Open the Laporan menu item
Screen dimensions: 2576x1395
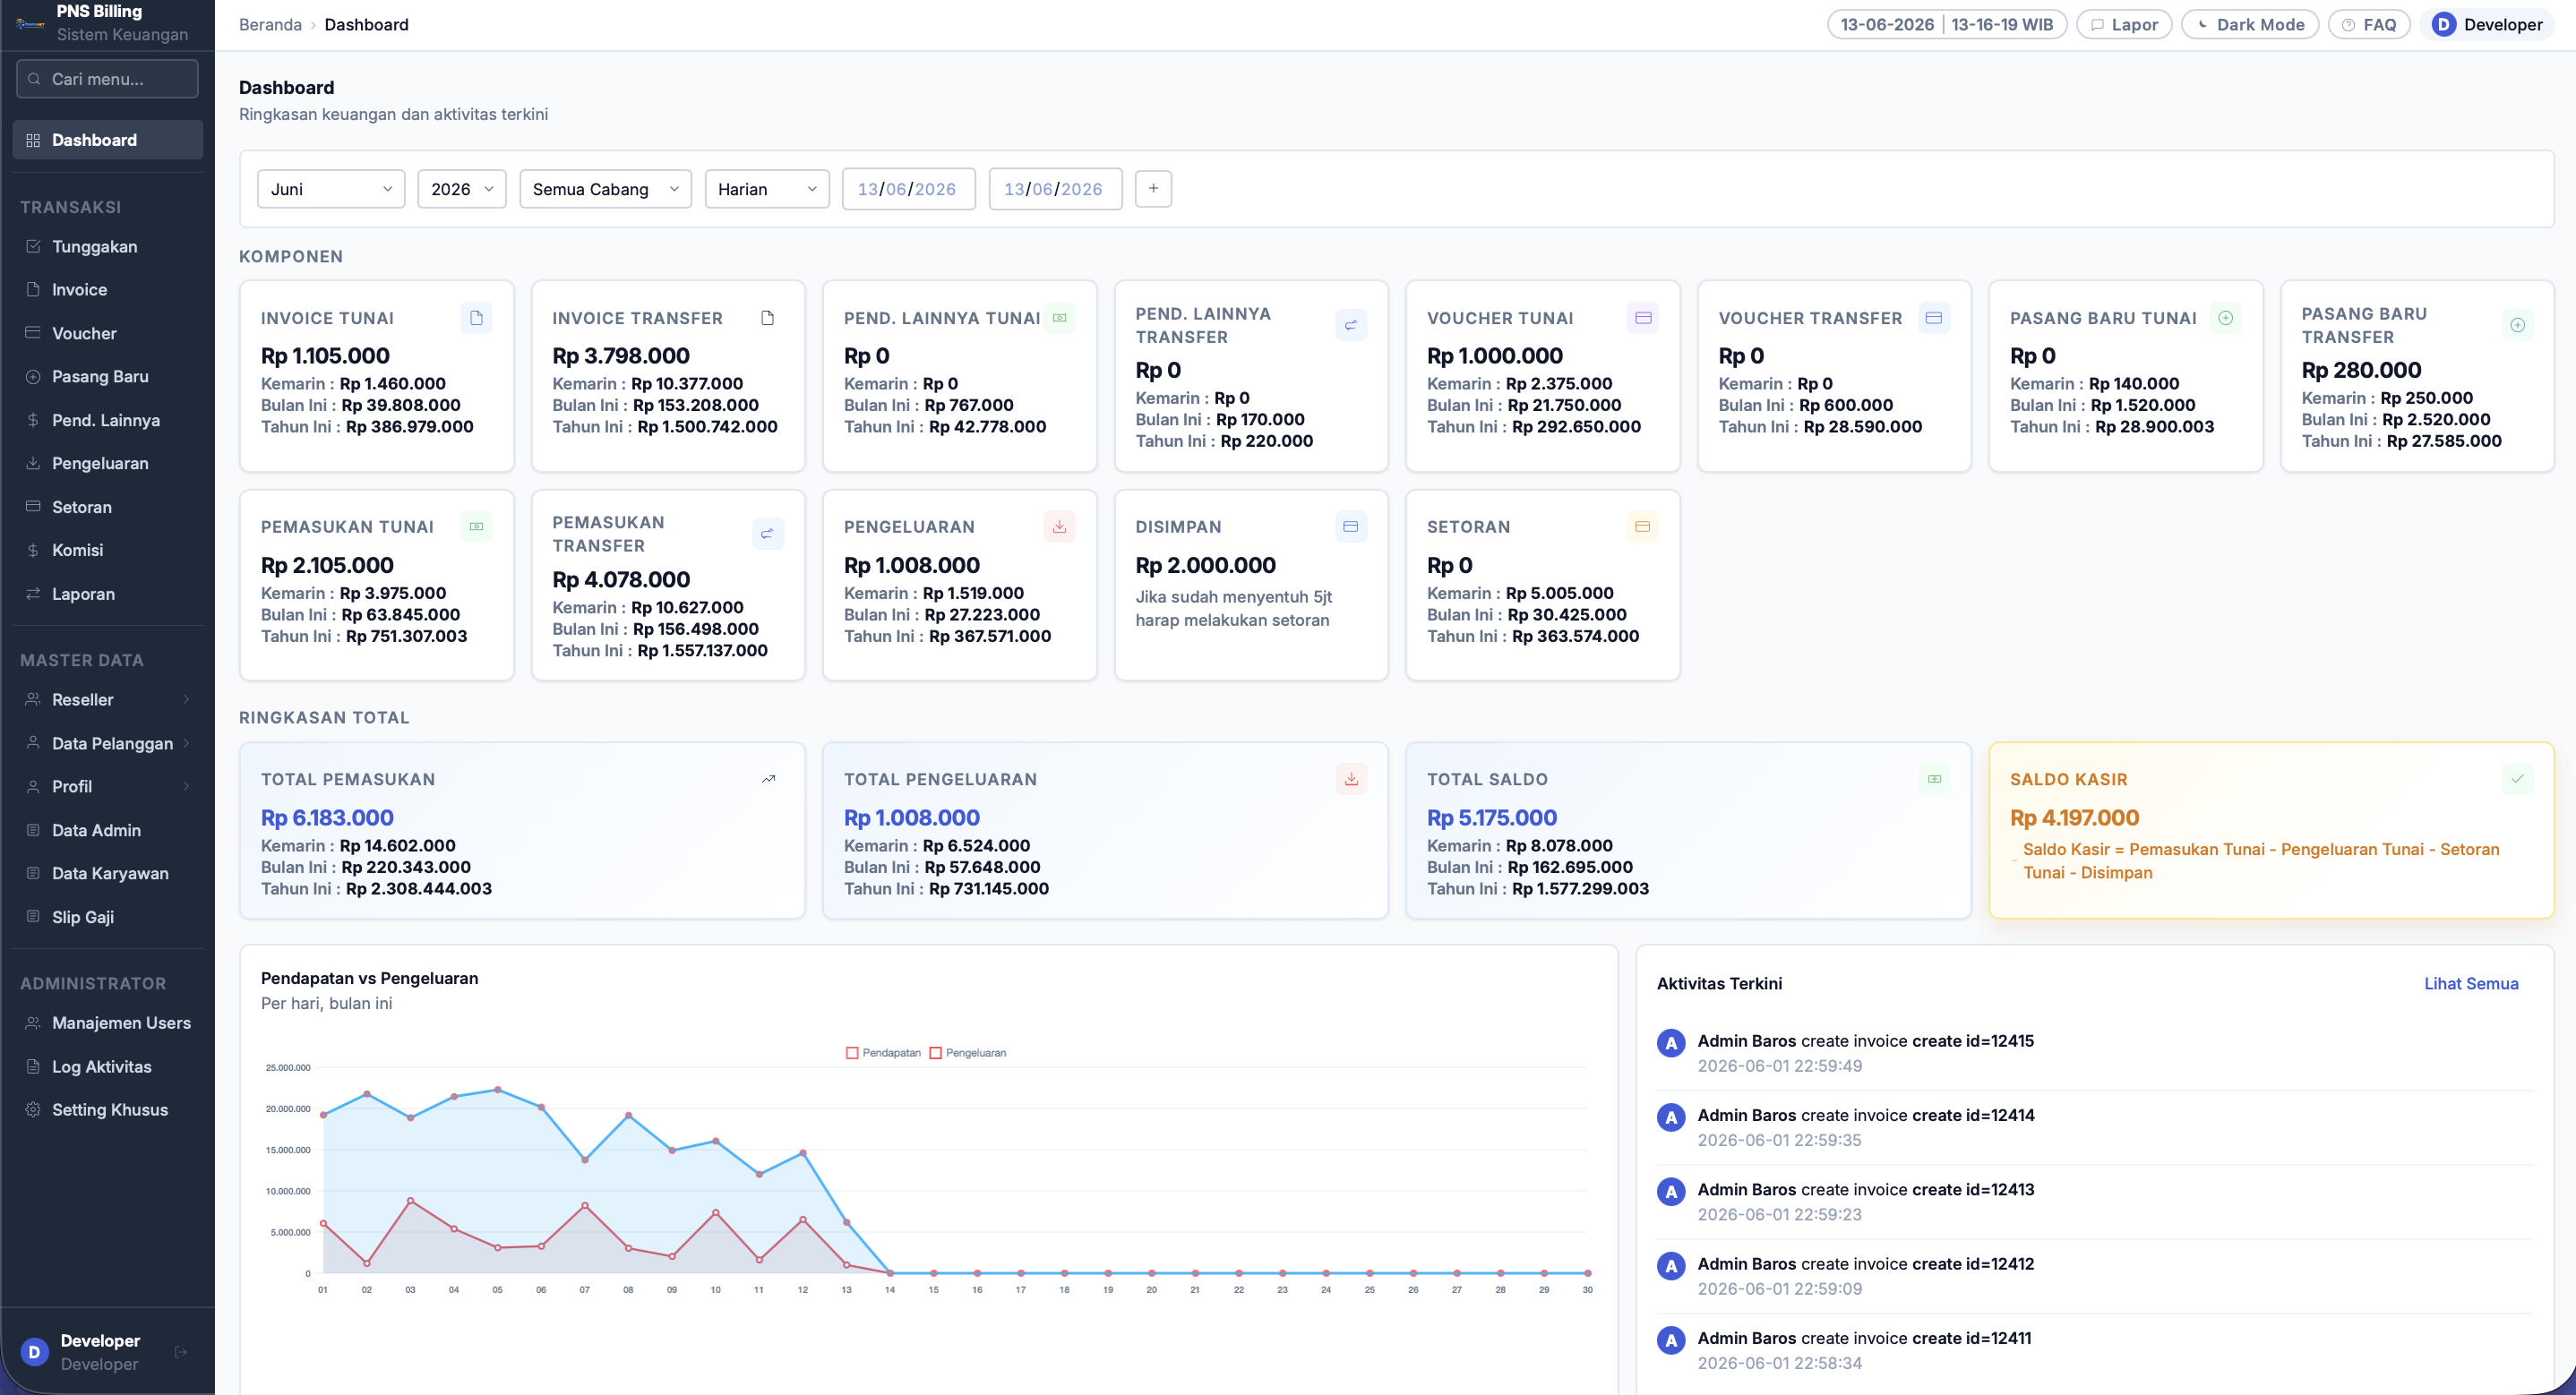(x=108, y=594)
